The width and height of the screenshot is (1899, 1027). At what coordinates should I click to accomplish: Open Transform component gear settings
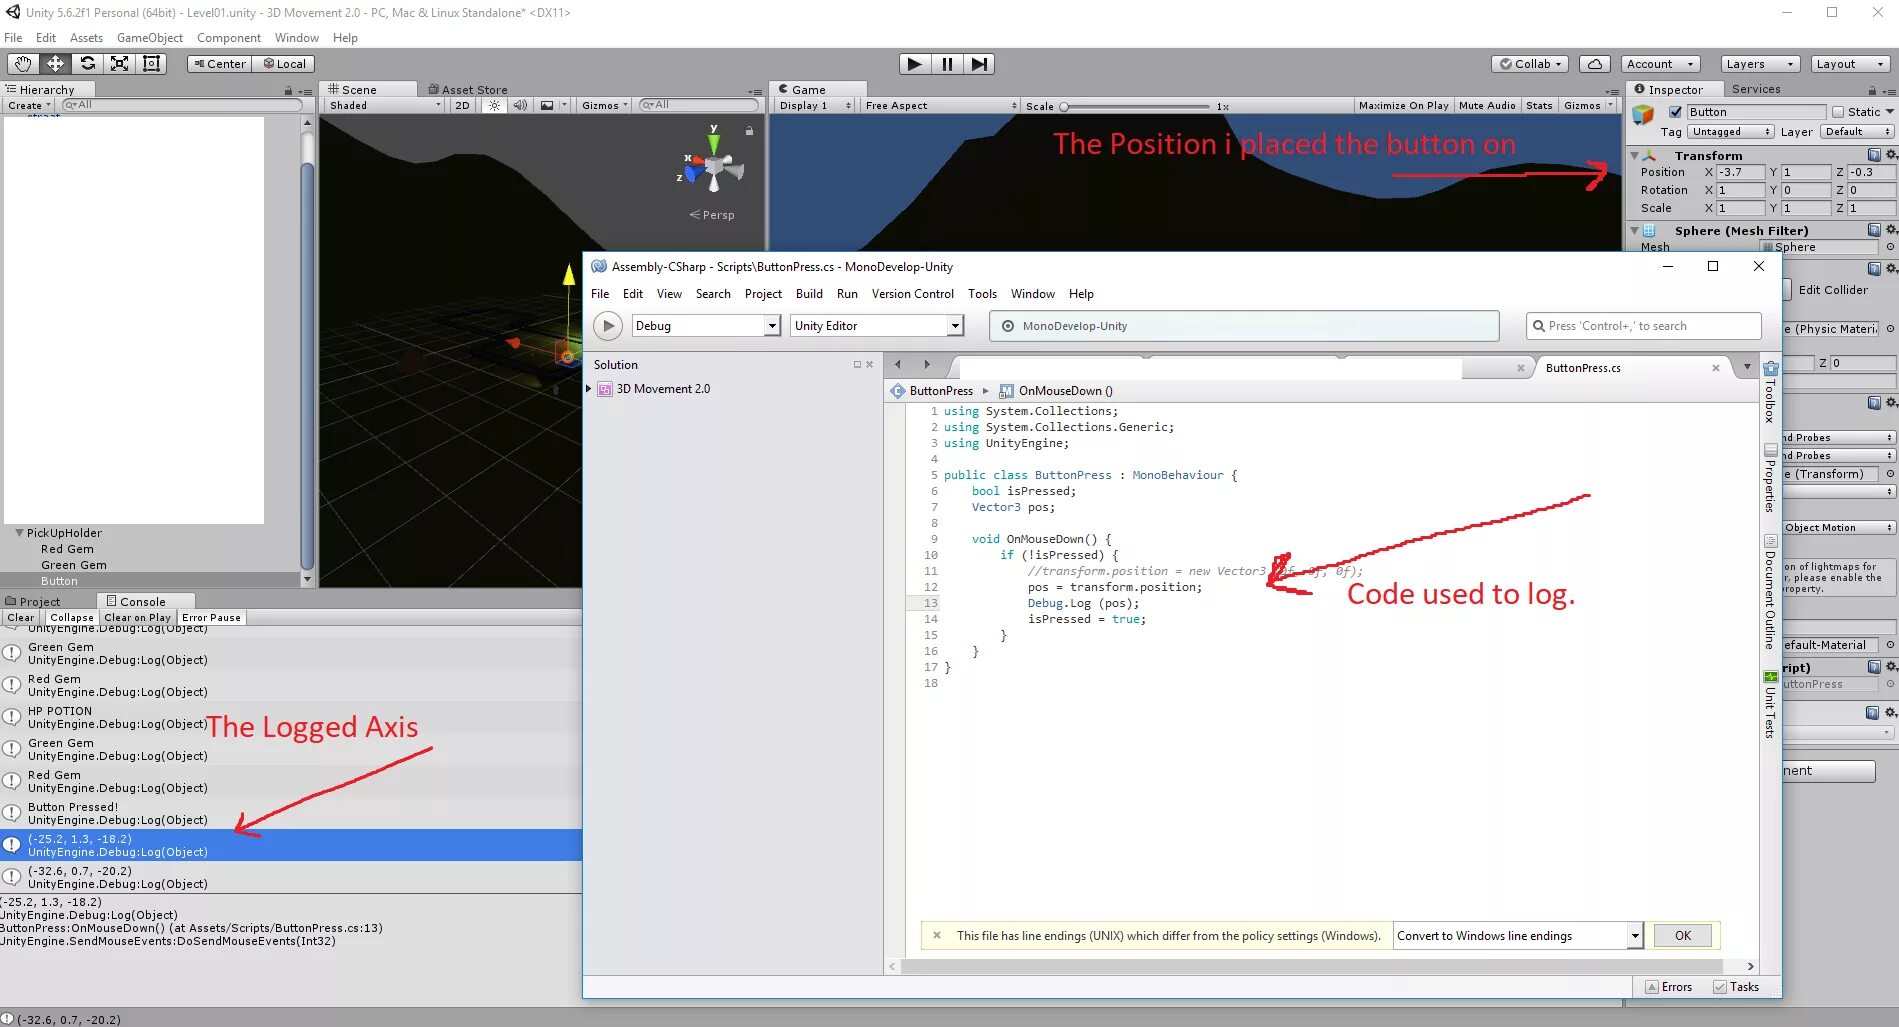1890,155
